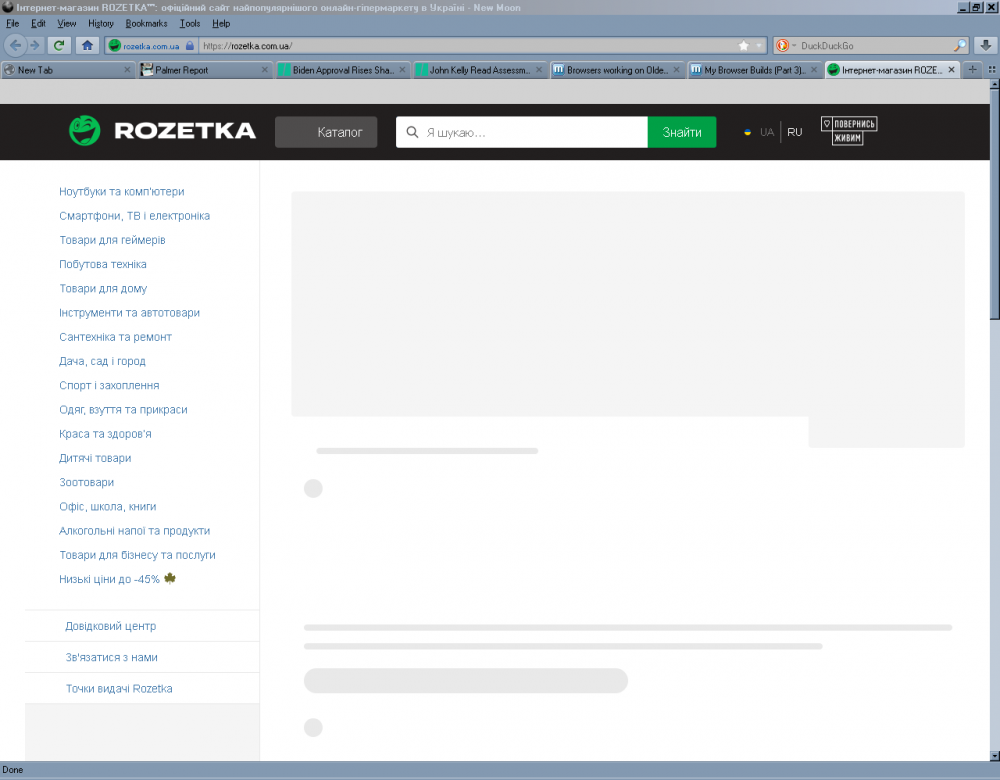Image resolution: width=1000 pixels, height=780 pixels.
Task: Open the Bookmarks menu
Action: pyautogui.click(x=146, y=24)
